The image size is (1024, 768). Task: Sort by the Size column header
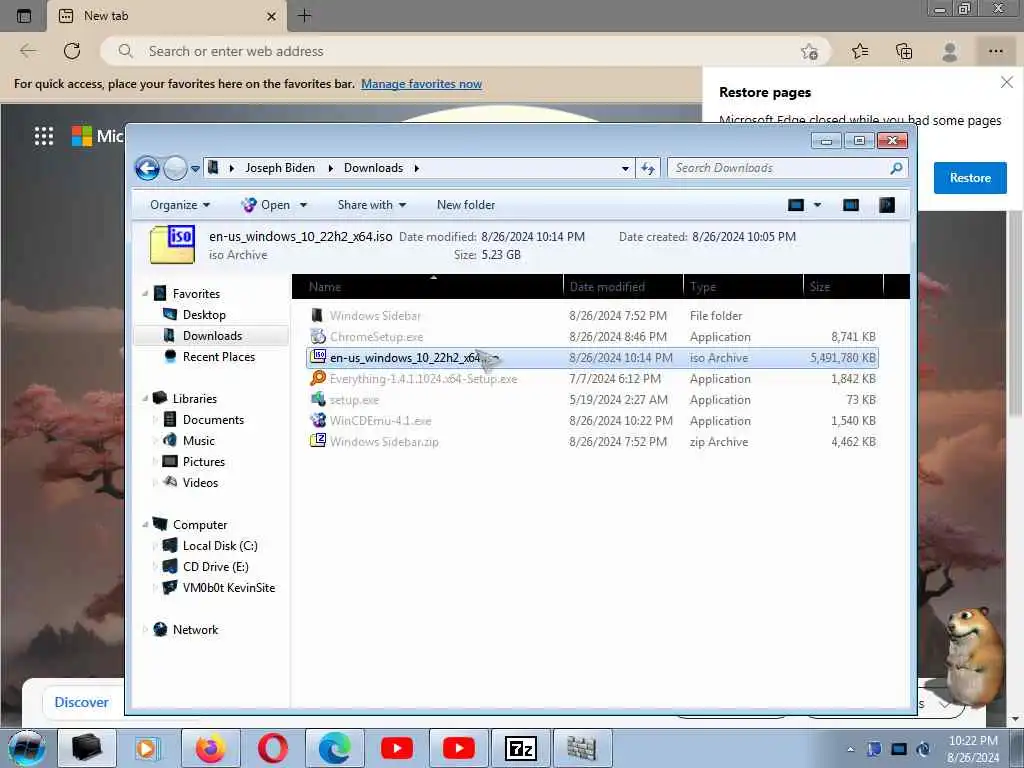click(843, 287)
